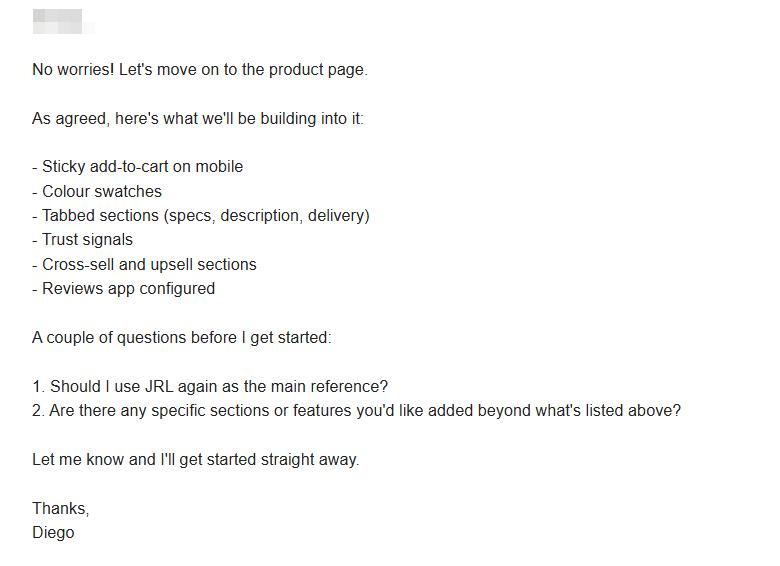Click the 'No worries!' opening line
Screen dimensions: 780x566
coord(200,69)
